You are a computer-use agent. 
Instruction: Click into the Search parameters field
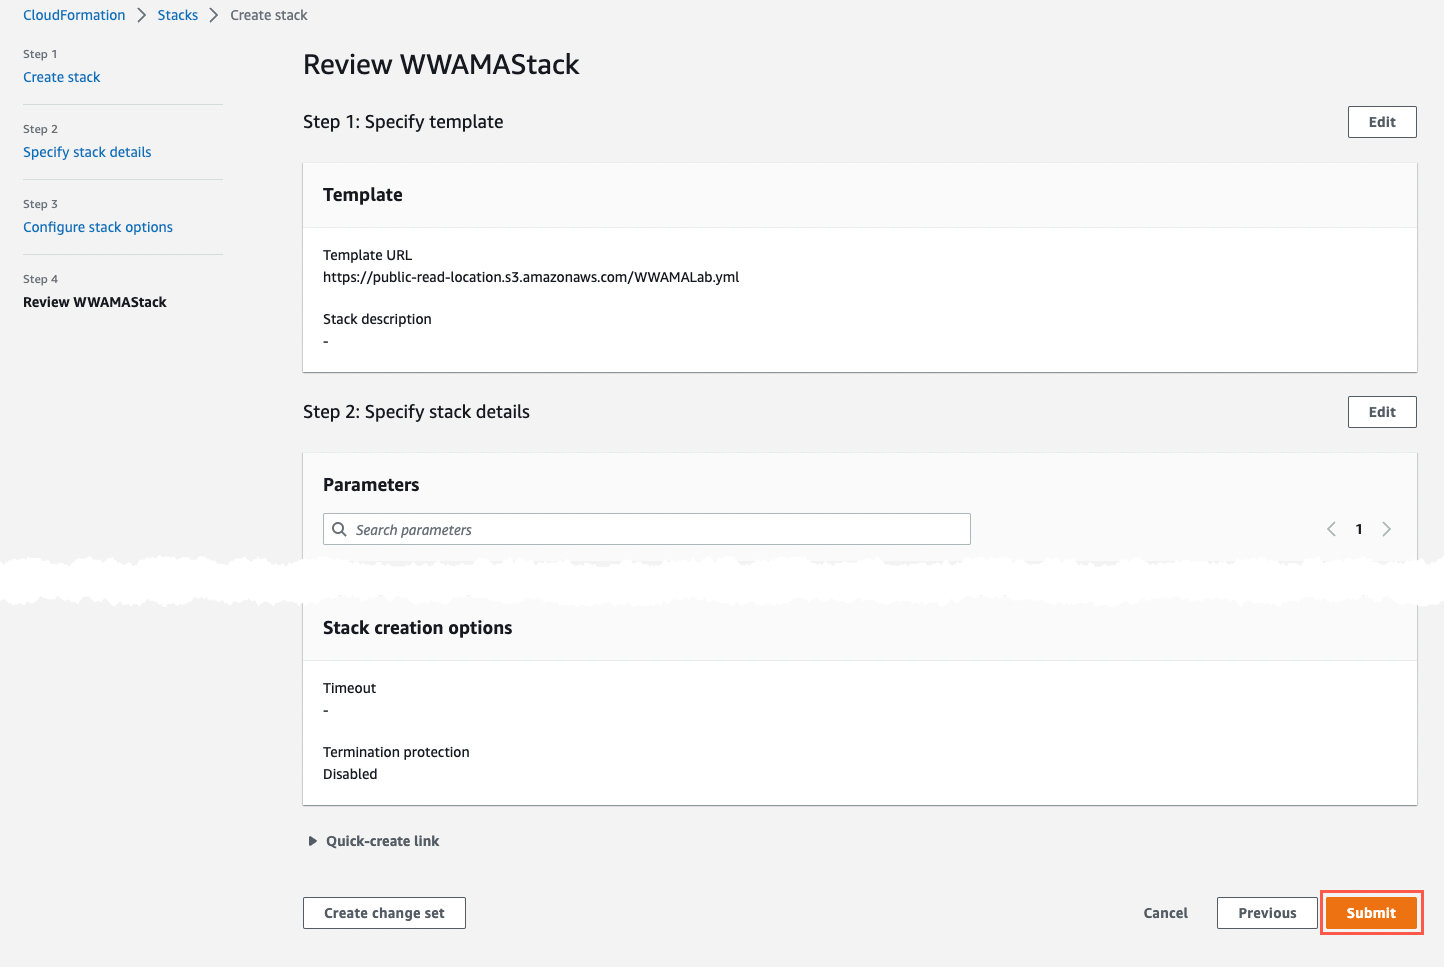pyautogui.click(x=646, y=529)
